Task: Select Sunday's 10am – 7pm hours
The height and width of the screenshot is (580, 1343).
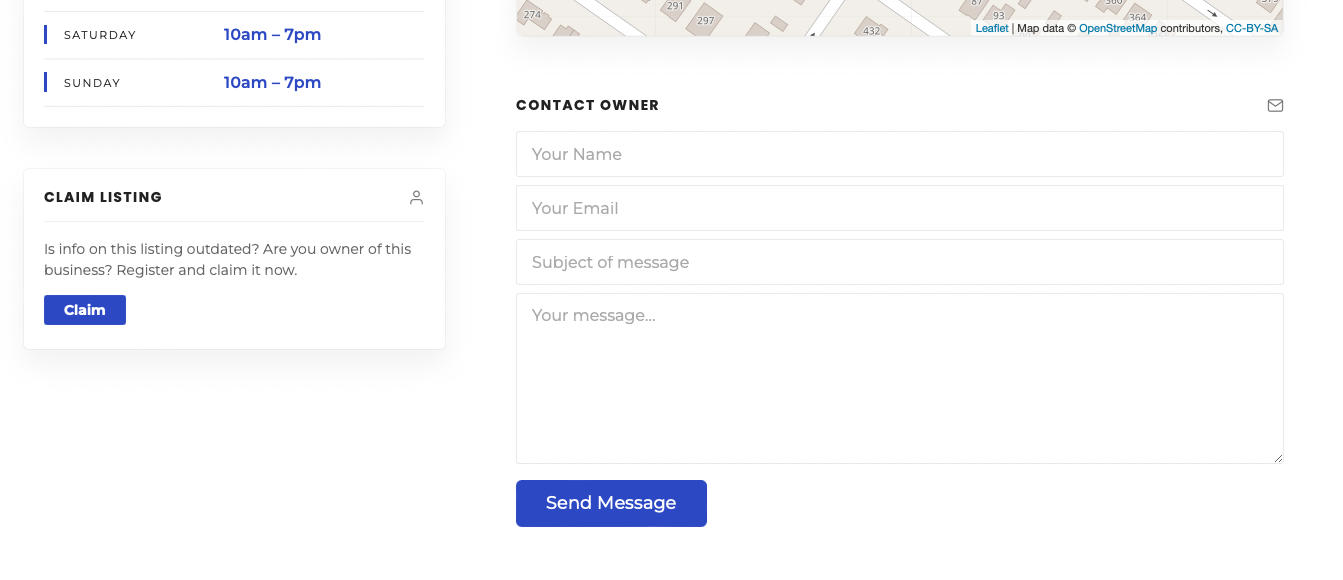Action: coord(272,82)
